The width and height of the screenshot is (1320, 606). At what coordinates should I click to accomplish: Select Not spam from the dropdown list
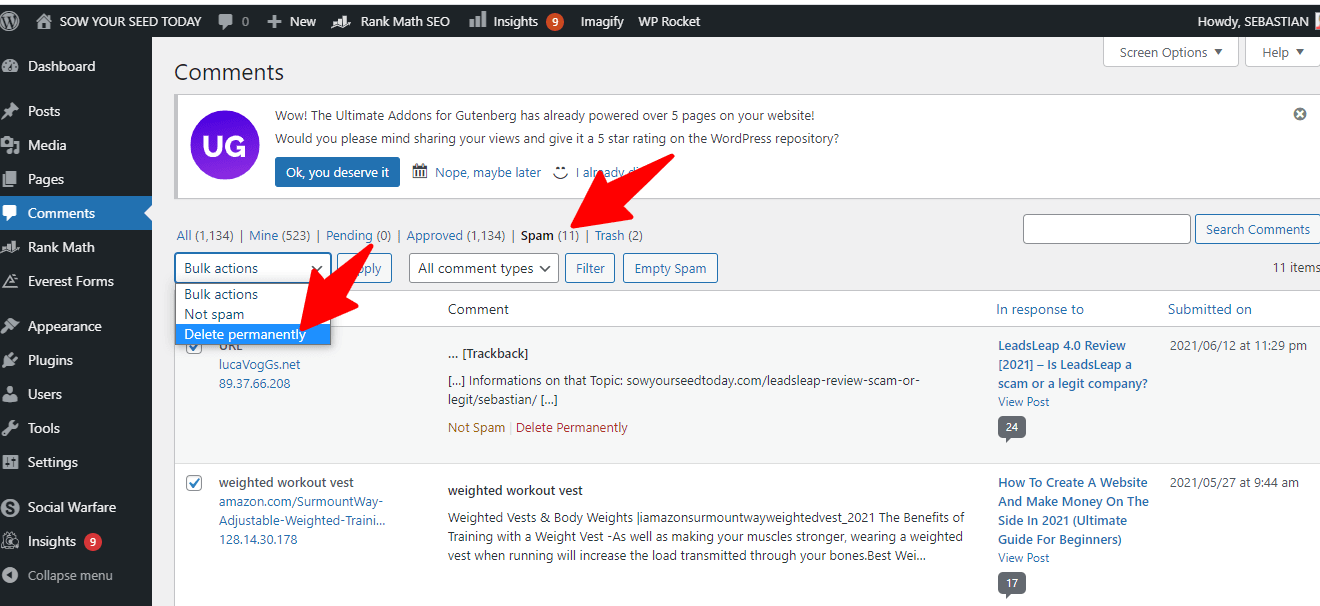(x=253, y=314)
